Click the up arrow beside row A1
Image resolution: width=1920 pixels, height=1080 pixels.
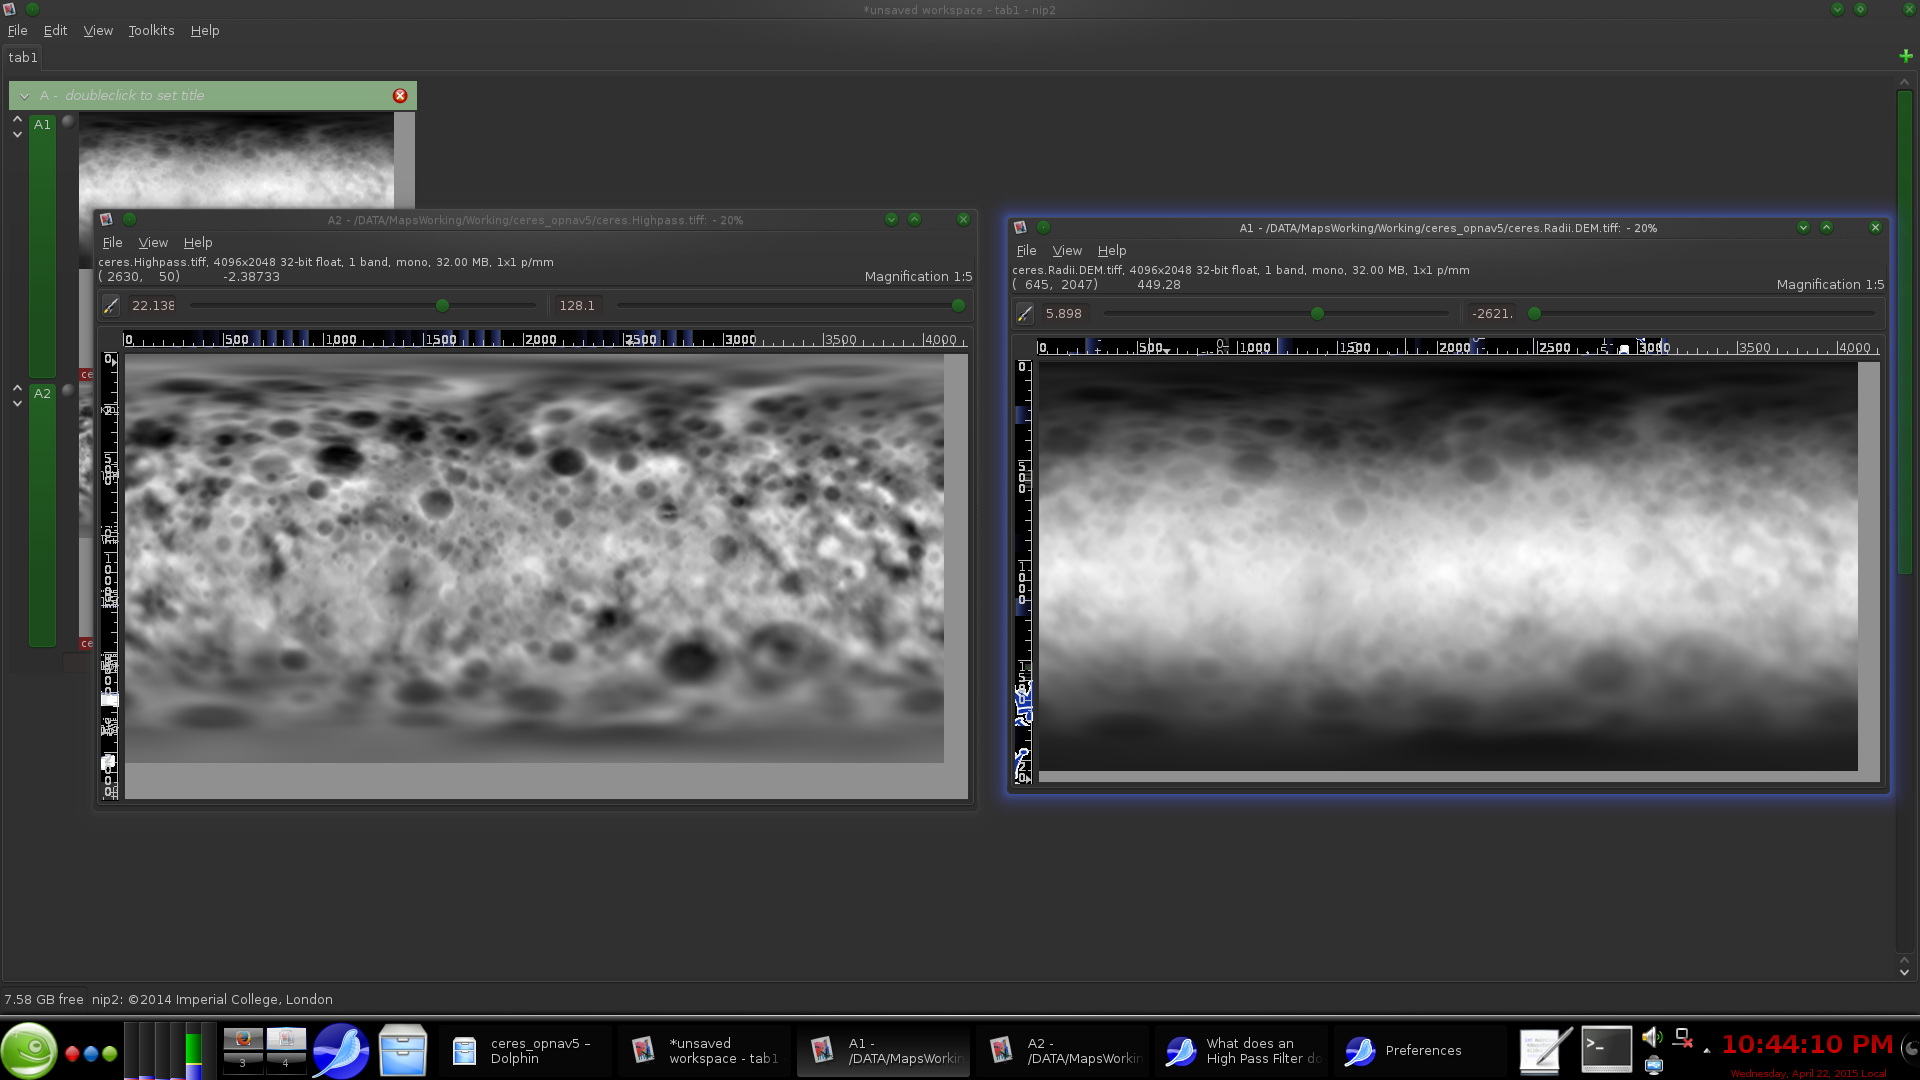17,119
